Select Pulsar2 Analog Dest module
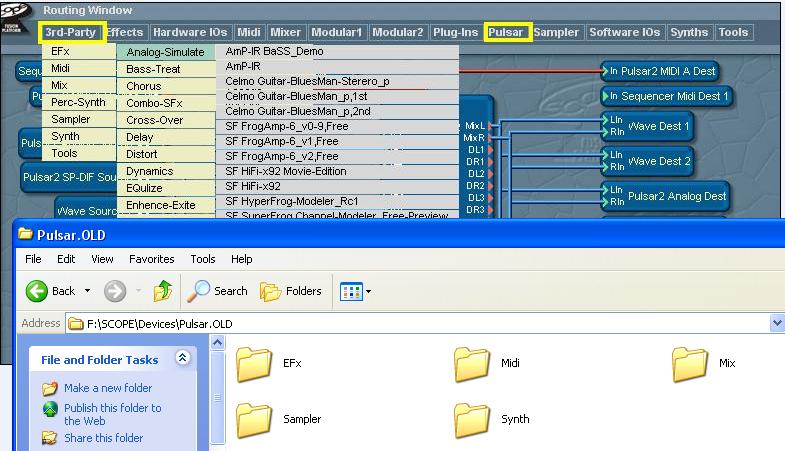 coord(665,196)
